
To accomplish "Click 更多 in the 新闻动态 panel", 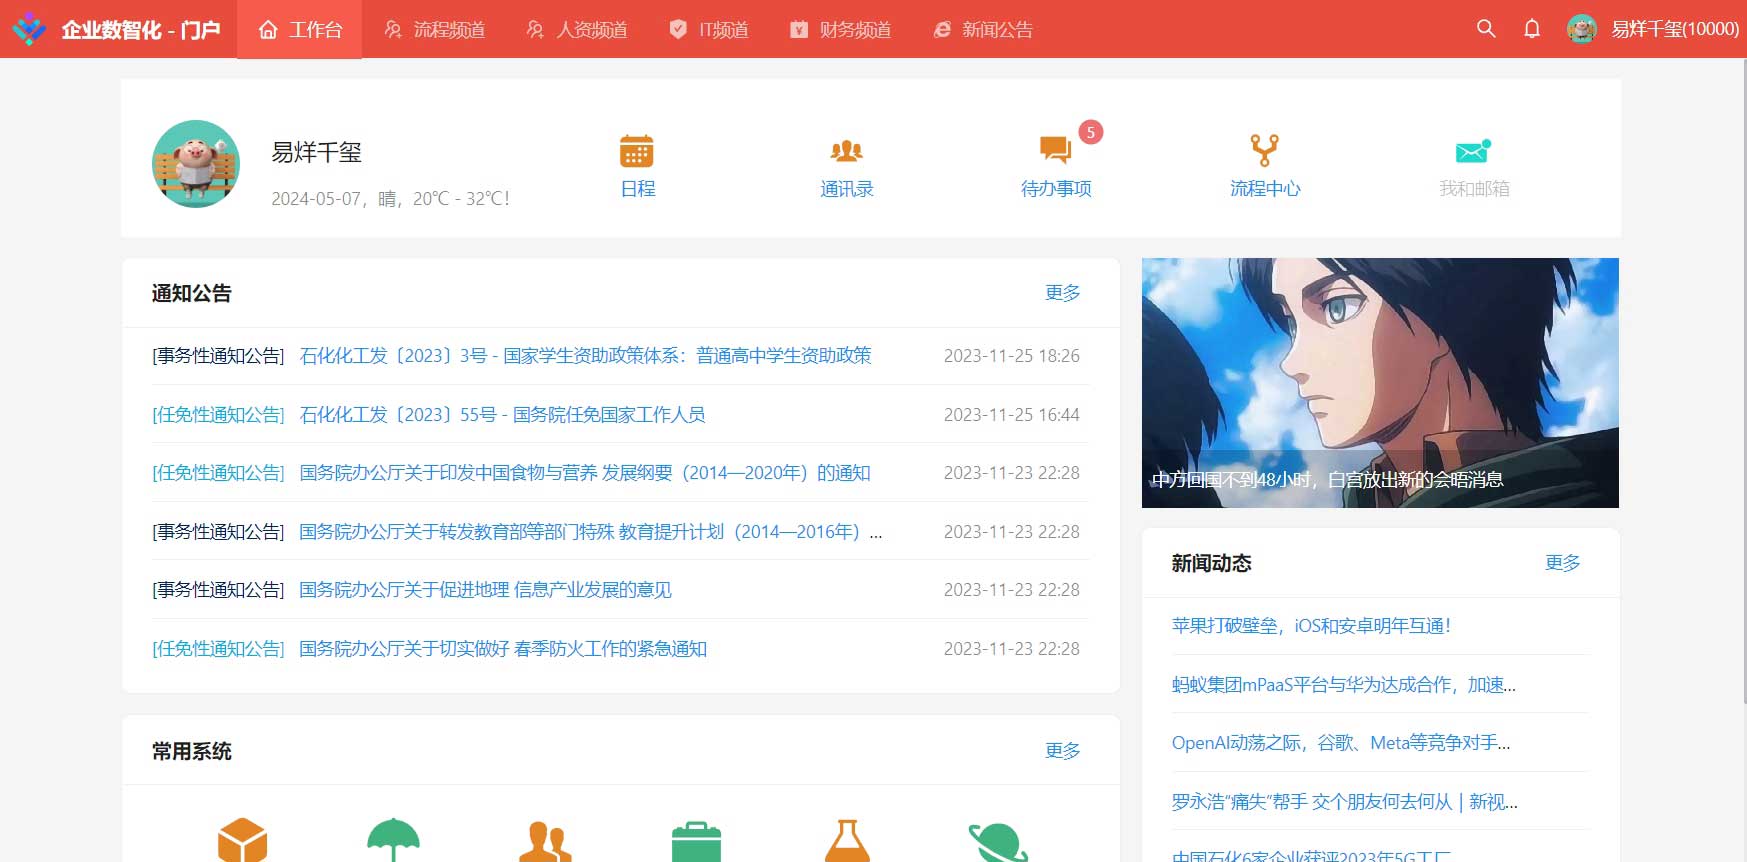I will point(1562,563).
